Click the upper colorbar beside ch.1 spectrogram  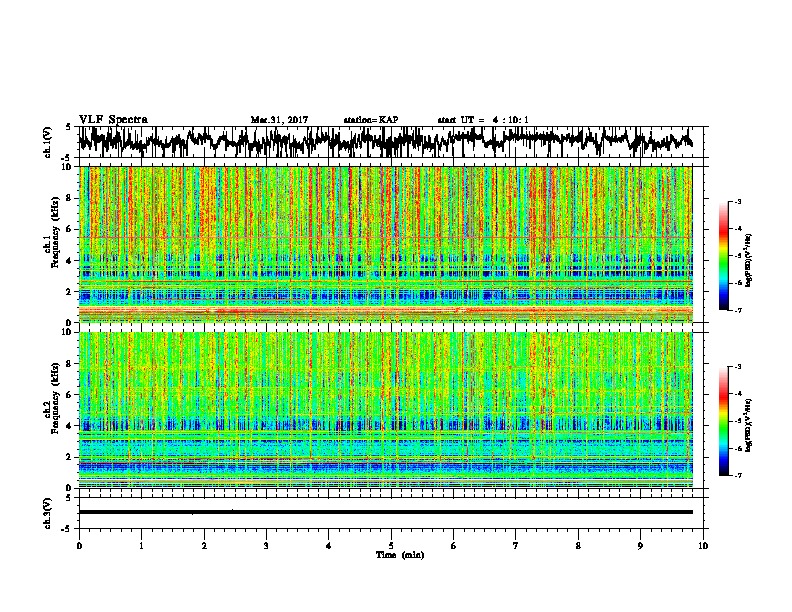724,256
